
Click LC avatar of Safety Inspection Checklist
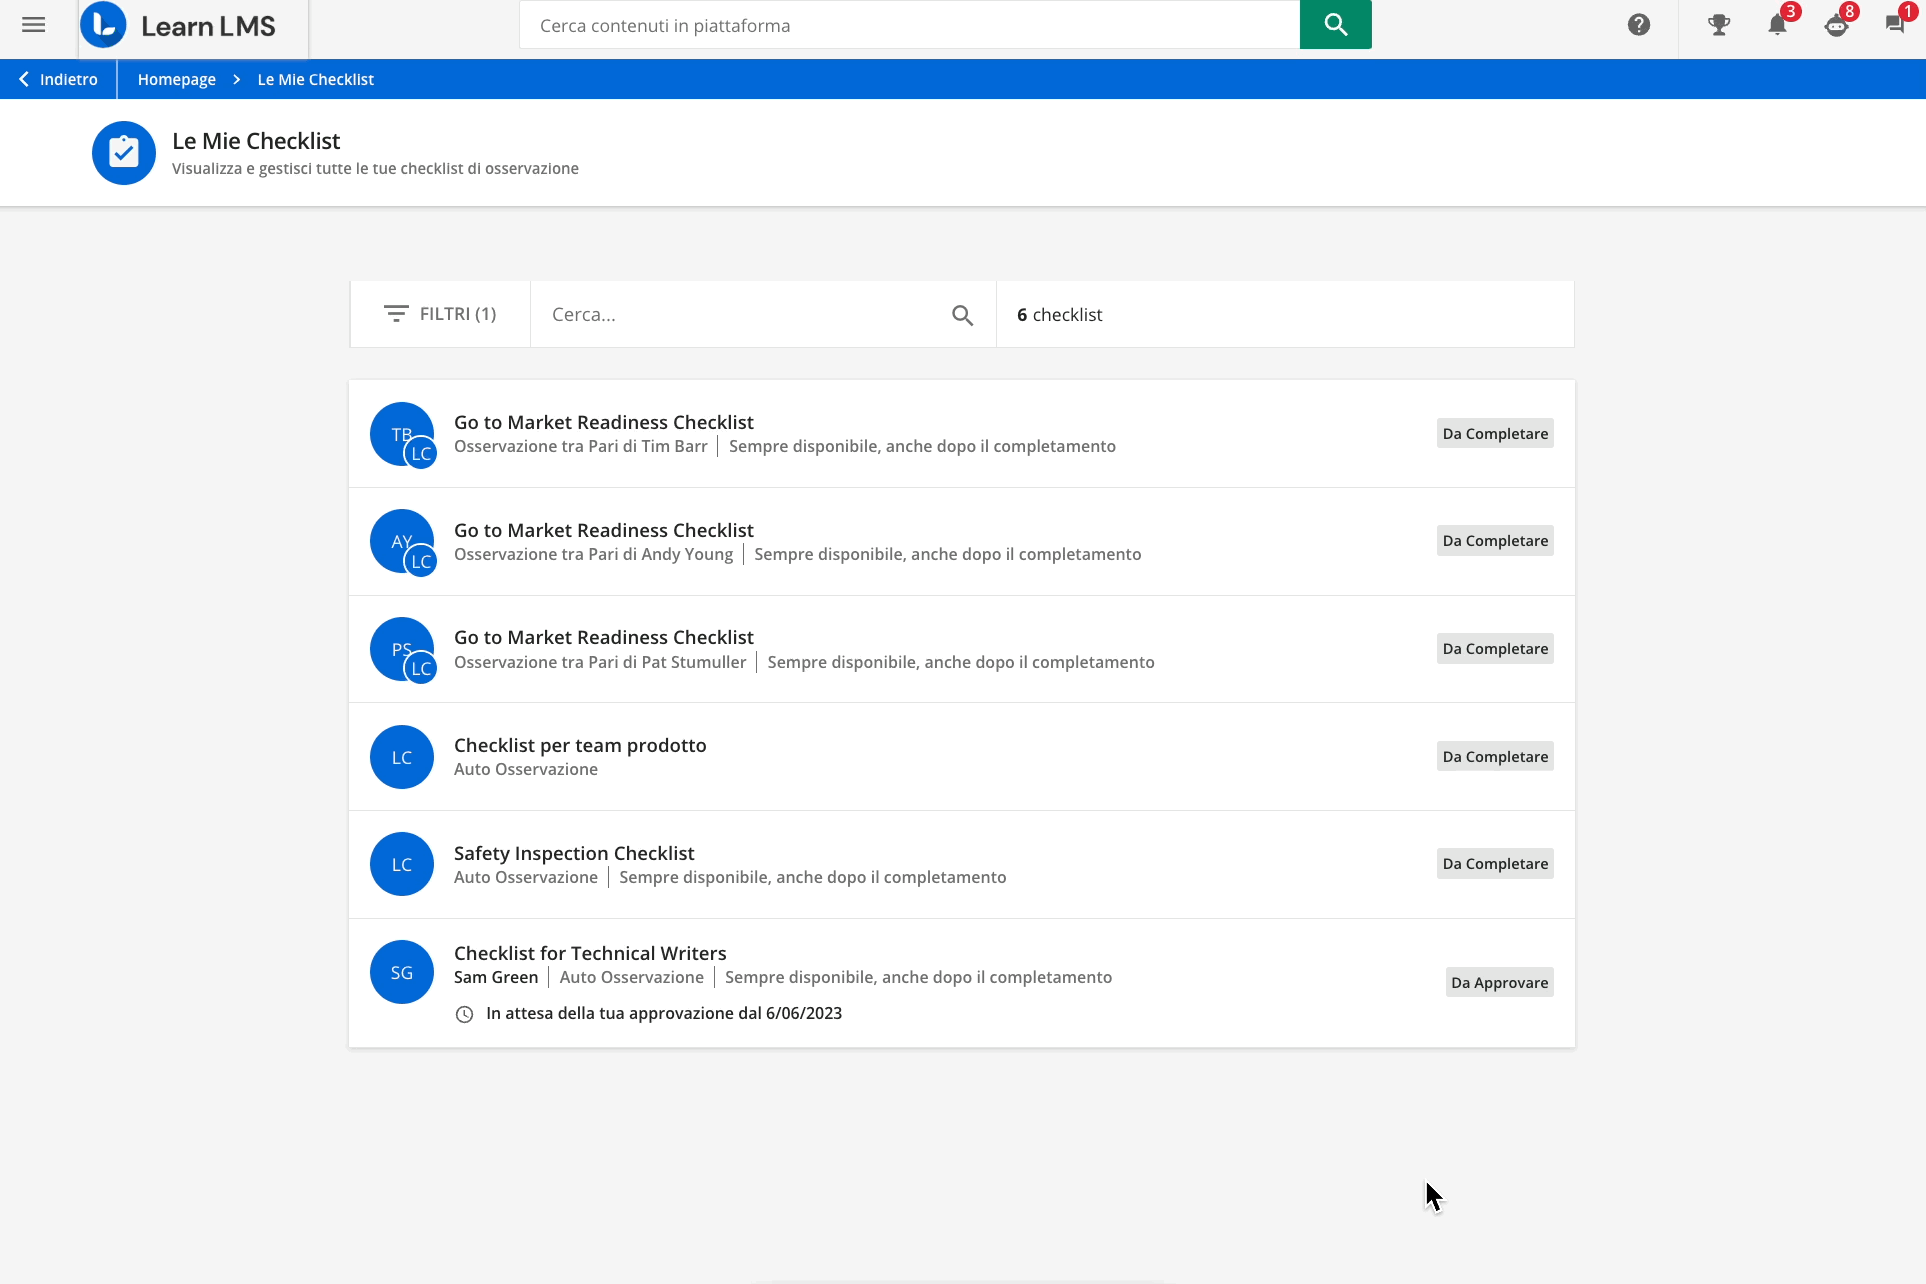[x=402, y=864]
